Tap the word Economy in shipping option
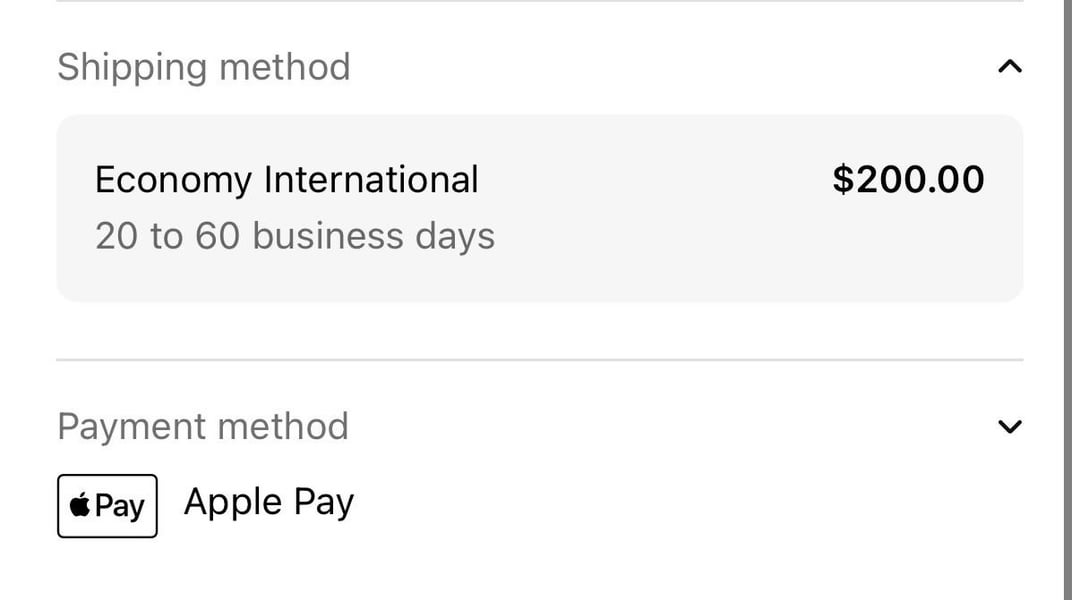Screen dimensions: 1080x600 [x=172, y=181]
